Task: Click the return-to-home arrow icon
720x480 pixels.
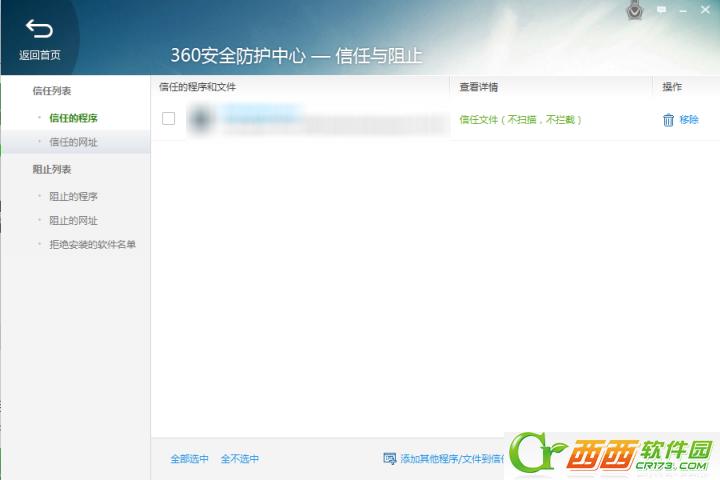Action: 39,29
